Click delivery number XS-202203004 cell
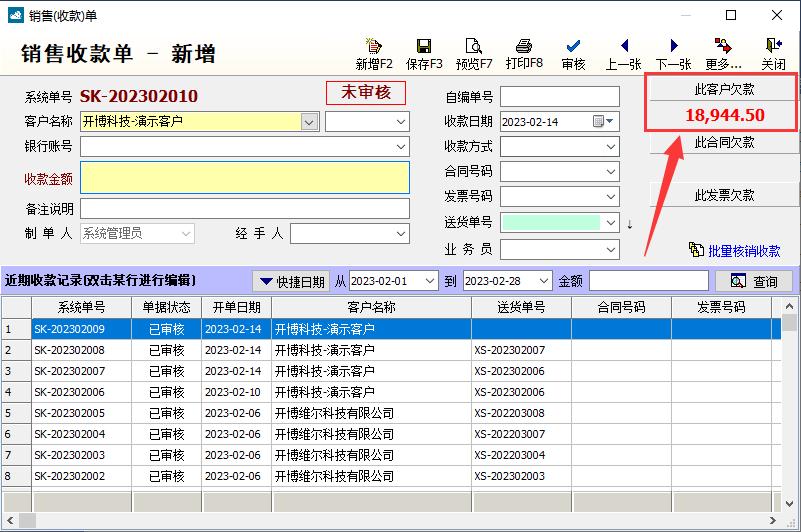Image resolution: width=801 pixels, height=532 pixels. (522, 455)
